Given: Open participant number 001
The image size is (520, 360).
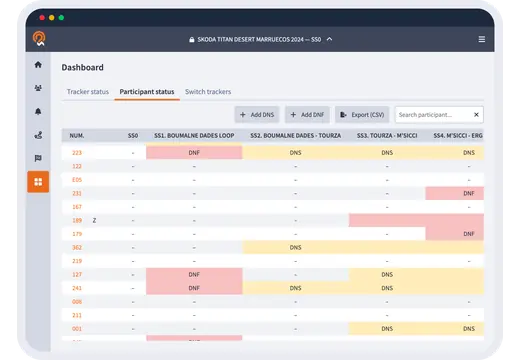Looking at the screenshot, I should tap(77, 329).
